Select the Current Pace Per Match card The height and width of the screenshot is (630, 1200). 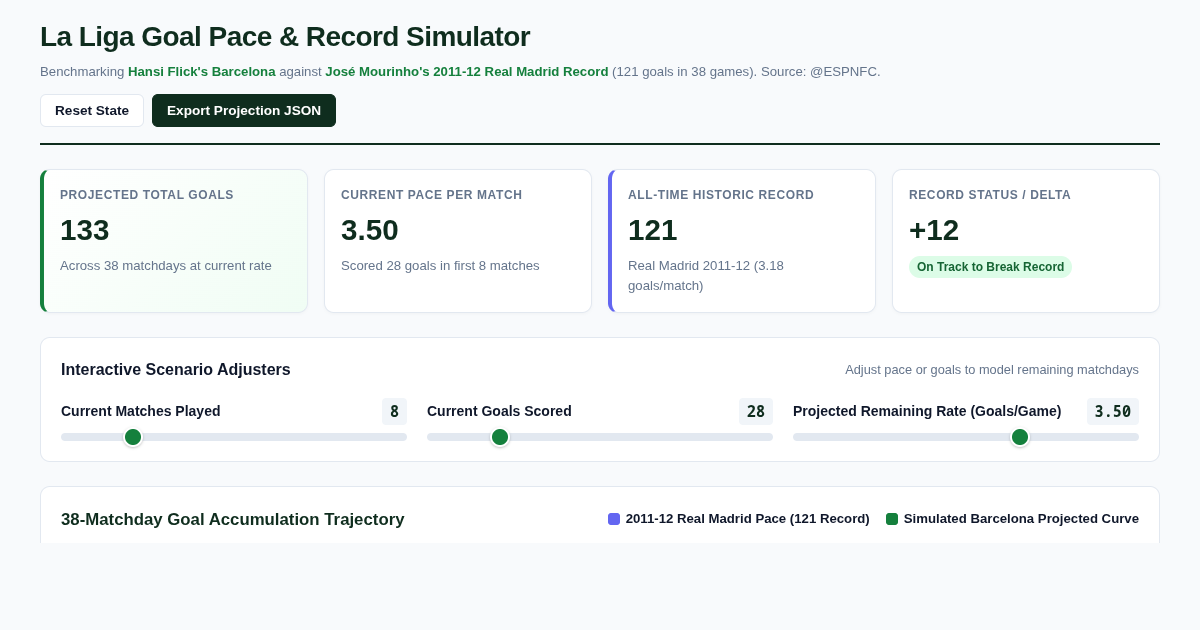click(458, 241)
